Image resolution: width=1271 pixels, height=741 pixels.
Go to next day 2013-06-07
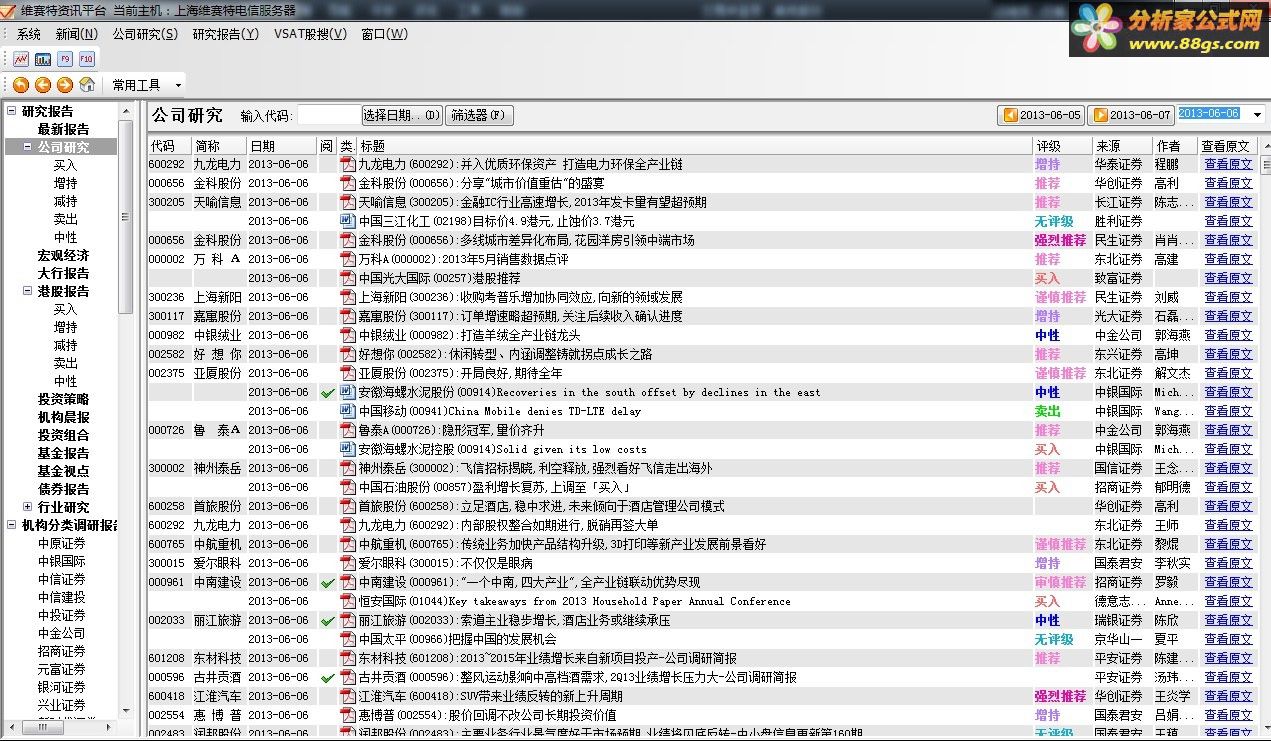pyautogui.click(x=1130, y=115)
